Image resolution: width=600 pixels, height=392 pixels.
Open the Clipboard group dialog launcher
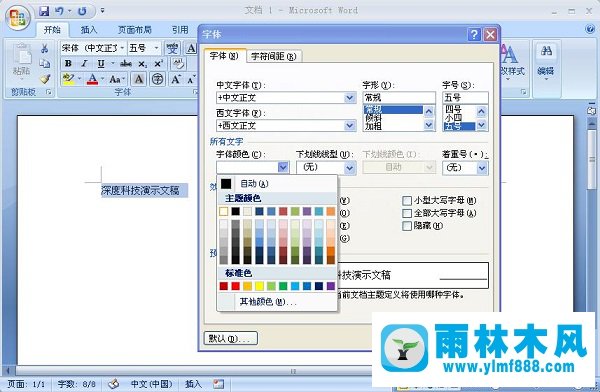[x=49, y=92]
